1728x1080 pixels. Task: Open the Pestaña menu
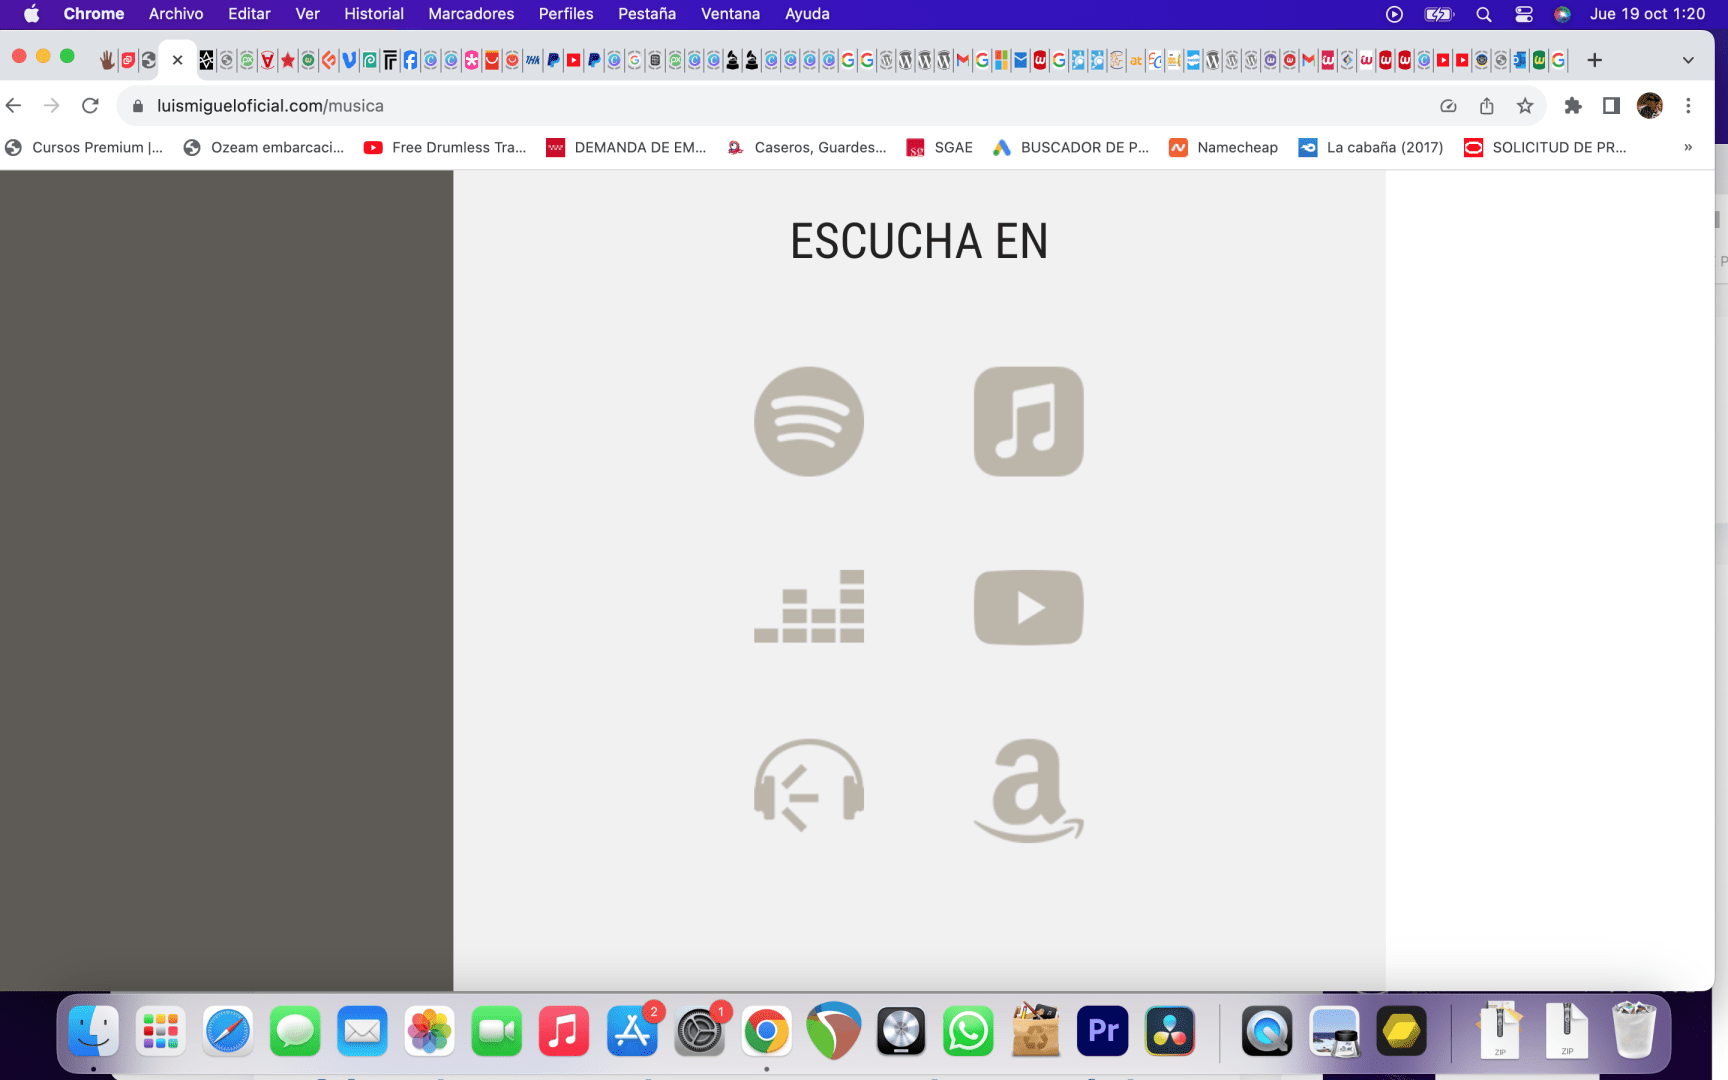647,14
